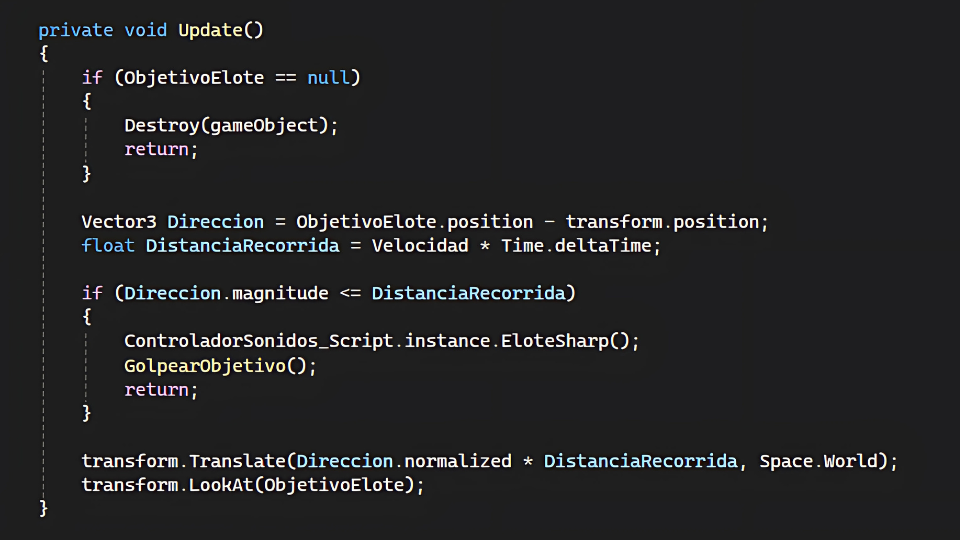Click the Velocidad identifier
Viewport: 960px width, 540px height.
[420, 246]
